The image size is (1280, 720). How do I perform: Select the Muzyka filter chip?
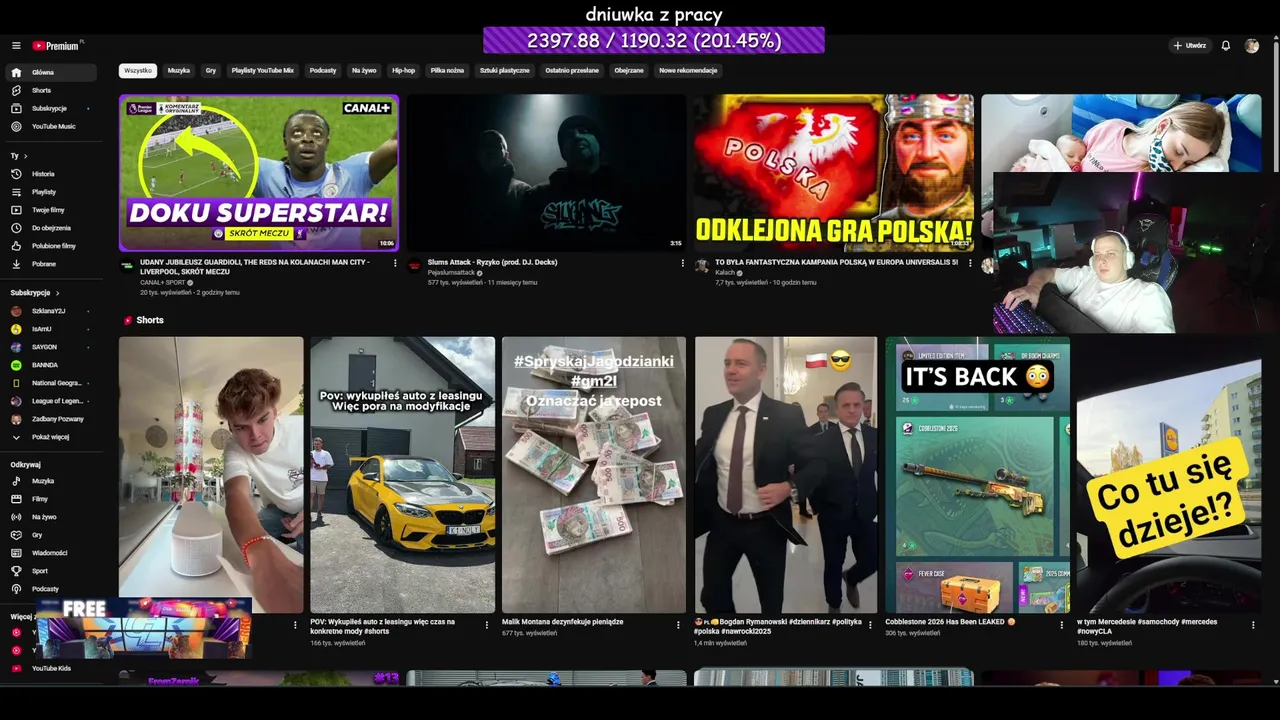[x=179, y=71]
